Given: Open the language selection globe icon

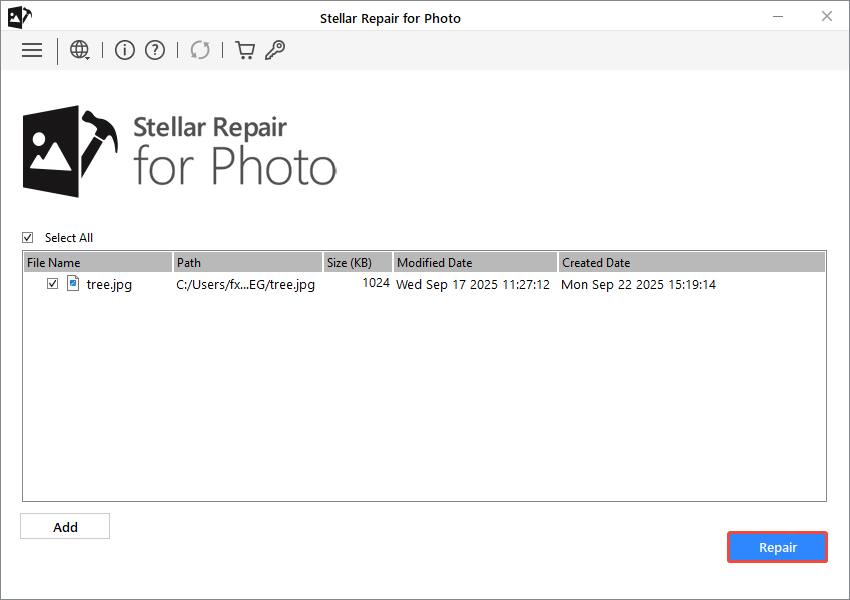Looking at the screenshot, I should coord(79,50).
